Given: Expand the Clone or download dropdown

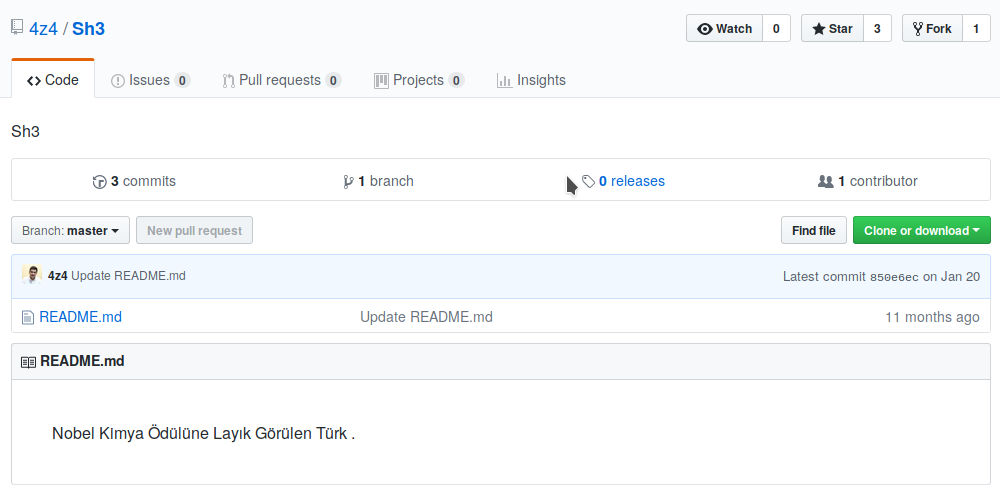Looking at the screenshot, I should point(922,230).
